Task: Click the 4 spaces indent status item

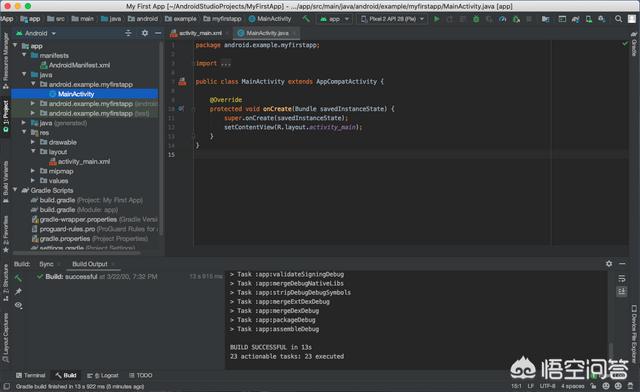Action: click(x=572, y=386)
